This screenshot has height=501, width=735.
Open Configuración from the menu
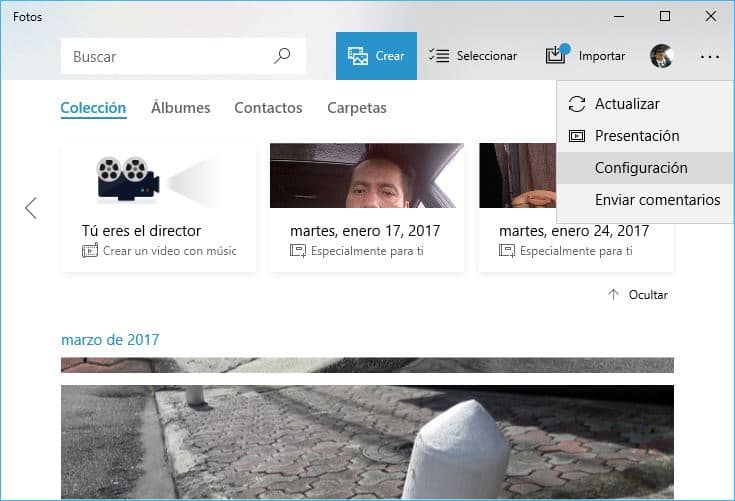pyautogui.click(x=640, y=168)
